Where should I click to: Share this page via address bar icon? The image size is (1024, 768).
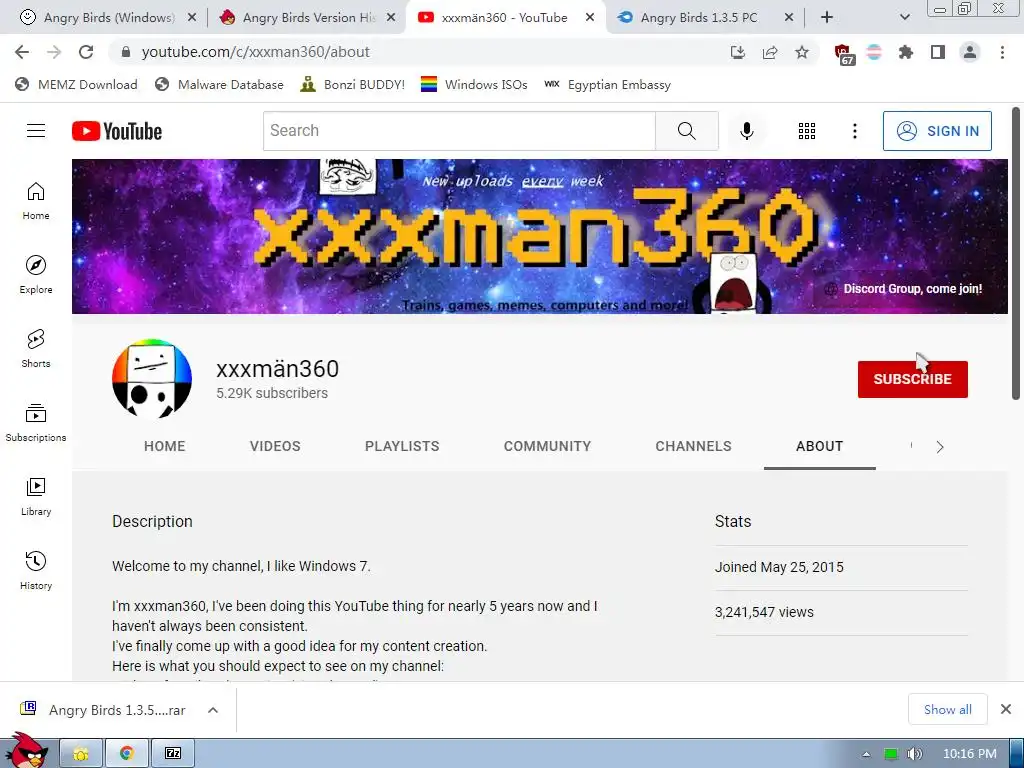pyautogui.click(x=770, y=52)
